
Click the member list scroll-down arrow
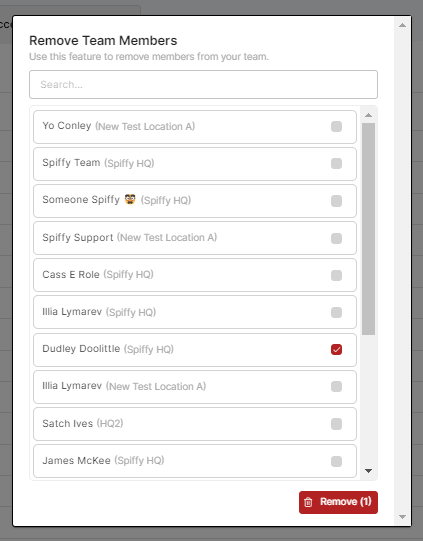[368, 471]
